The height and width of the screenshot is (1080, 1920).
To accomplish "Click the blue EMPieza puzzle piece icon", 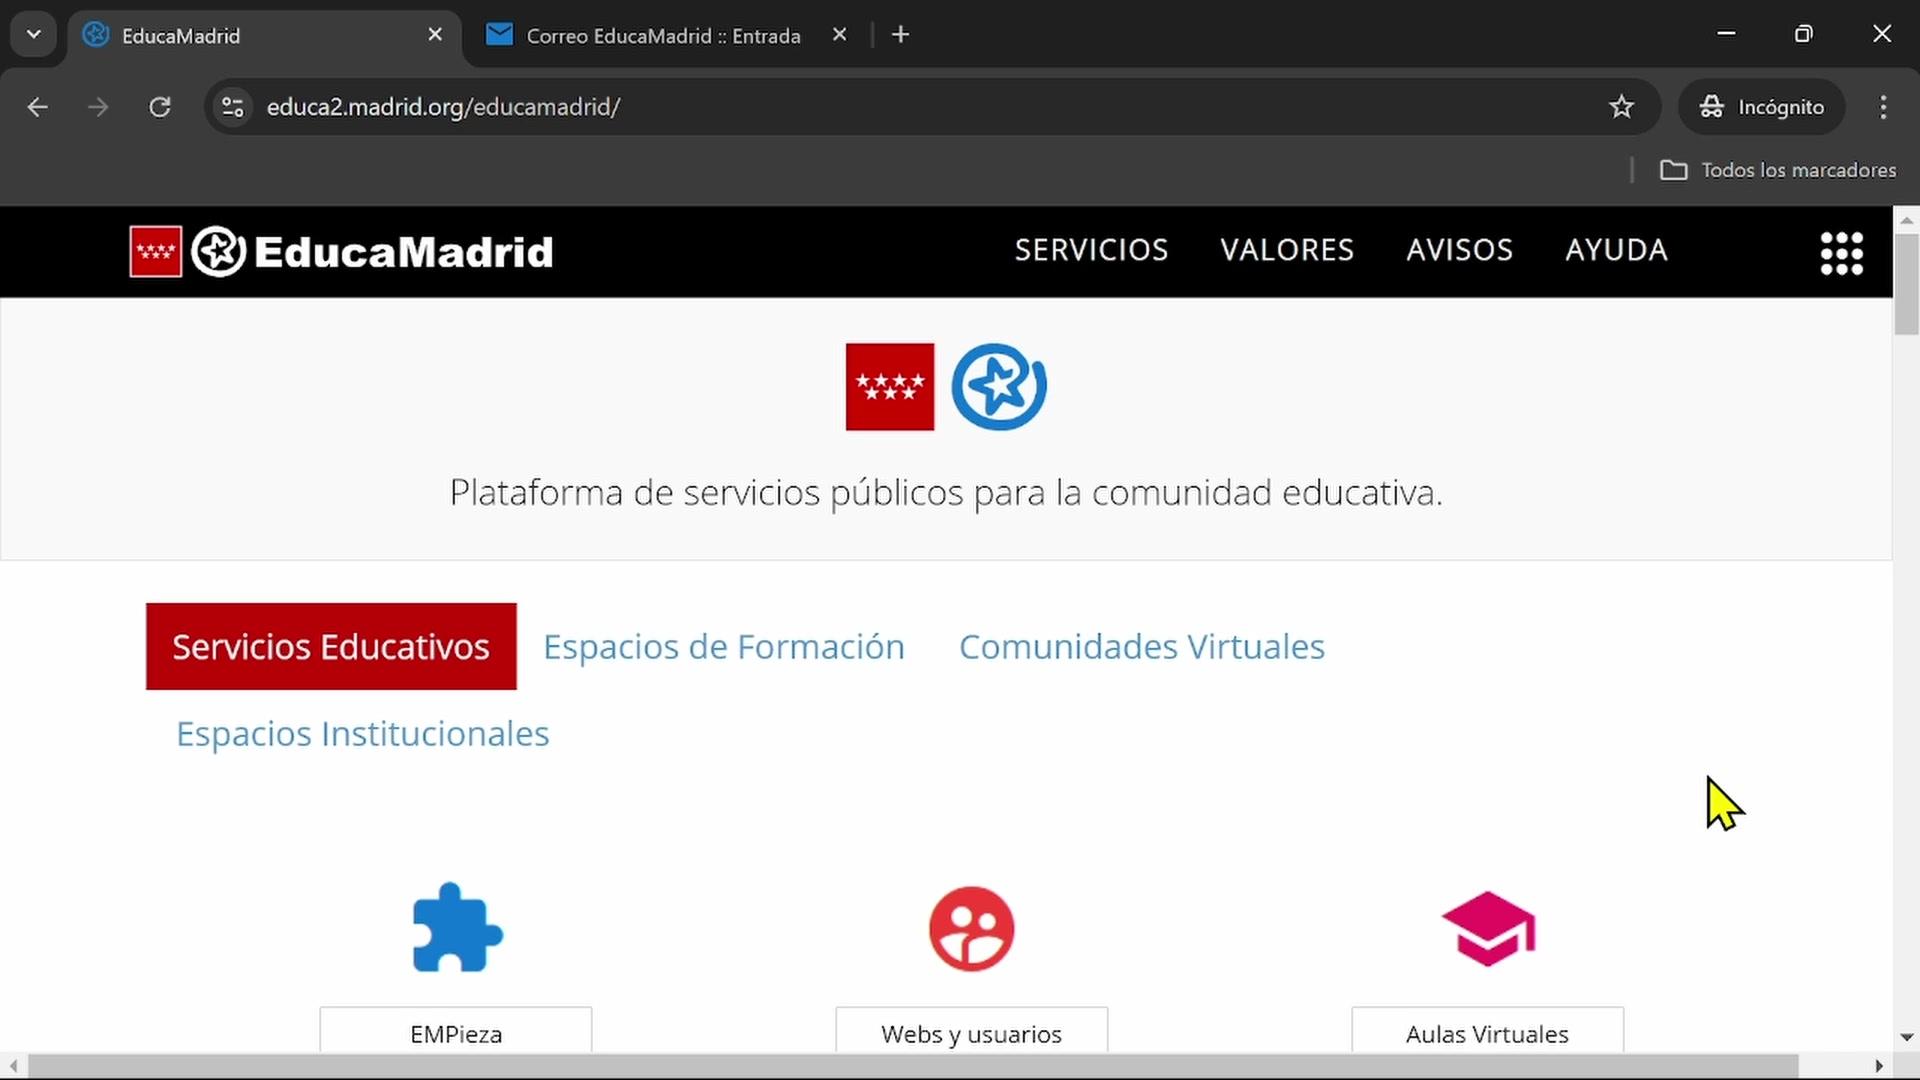I will click(457, 928).
